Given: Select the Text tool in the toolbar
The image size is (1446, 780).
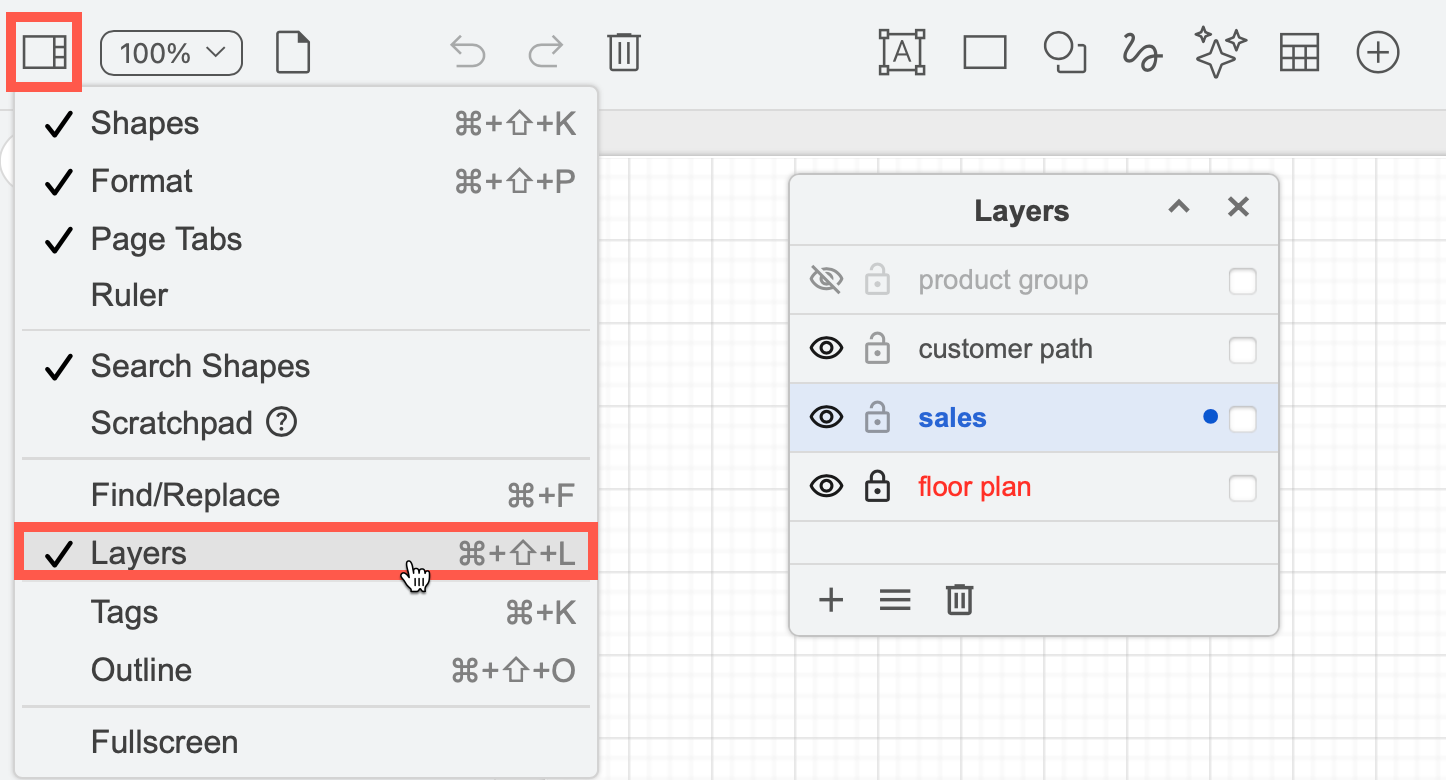Looking at the screenshot, I should (x=901, y=52).
